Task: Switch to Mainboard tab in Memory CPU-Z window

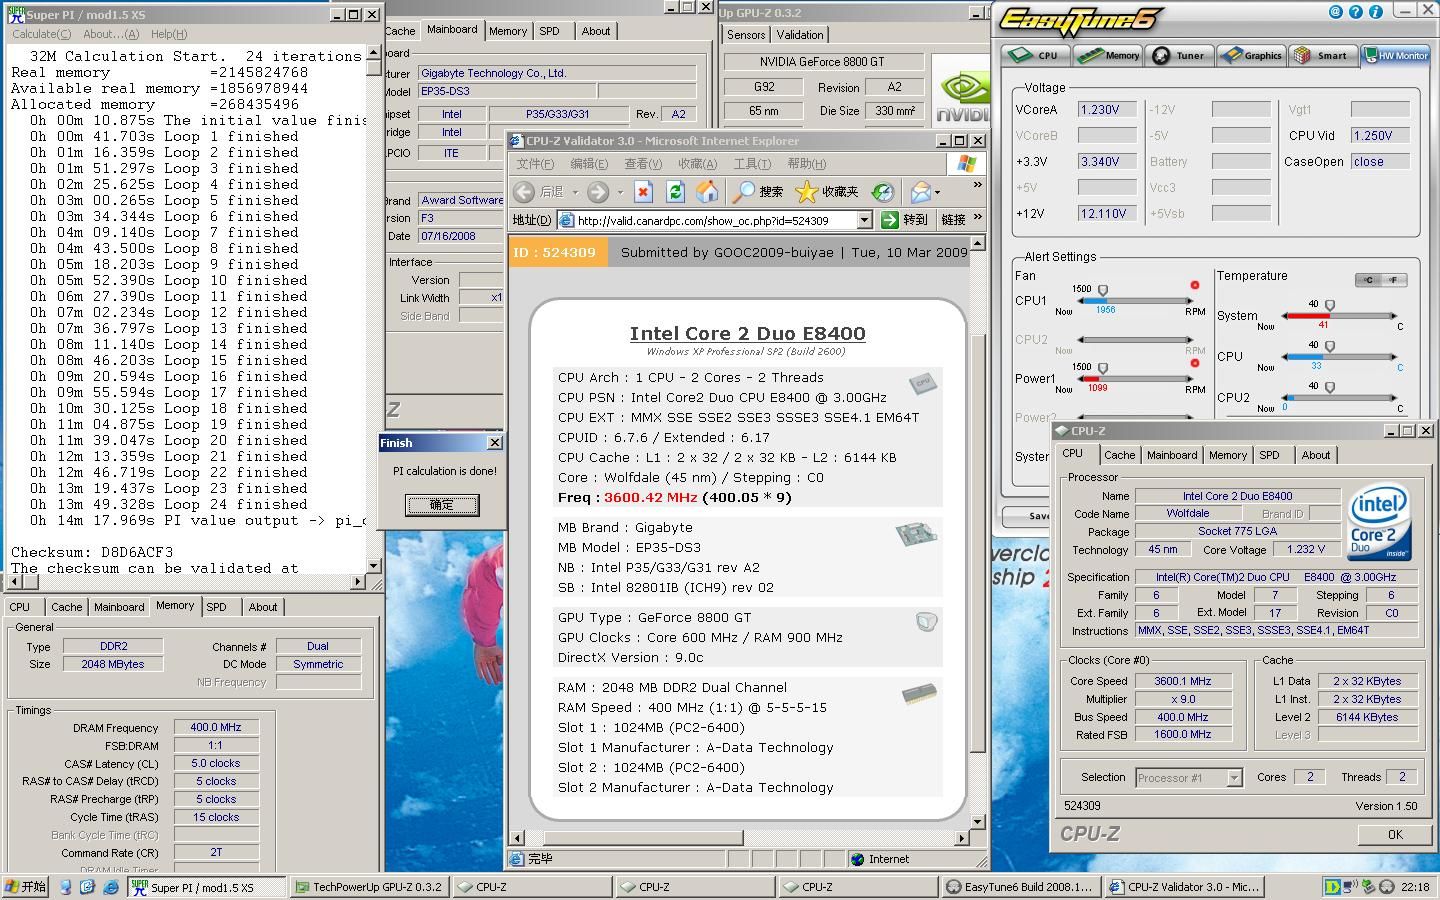Action: 119,607
